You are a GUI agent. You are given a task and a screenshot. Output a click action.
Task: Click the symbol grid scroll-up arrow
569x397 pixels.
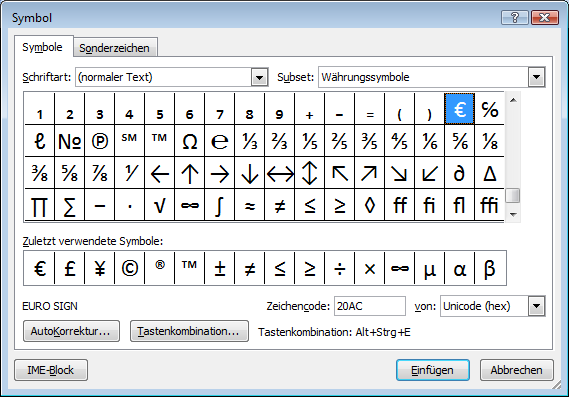513,100
